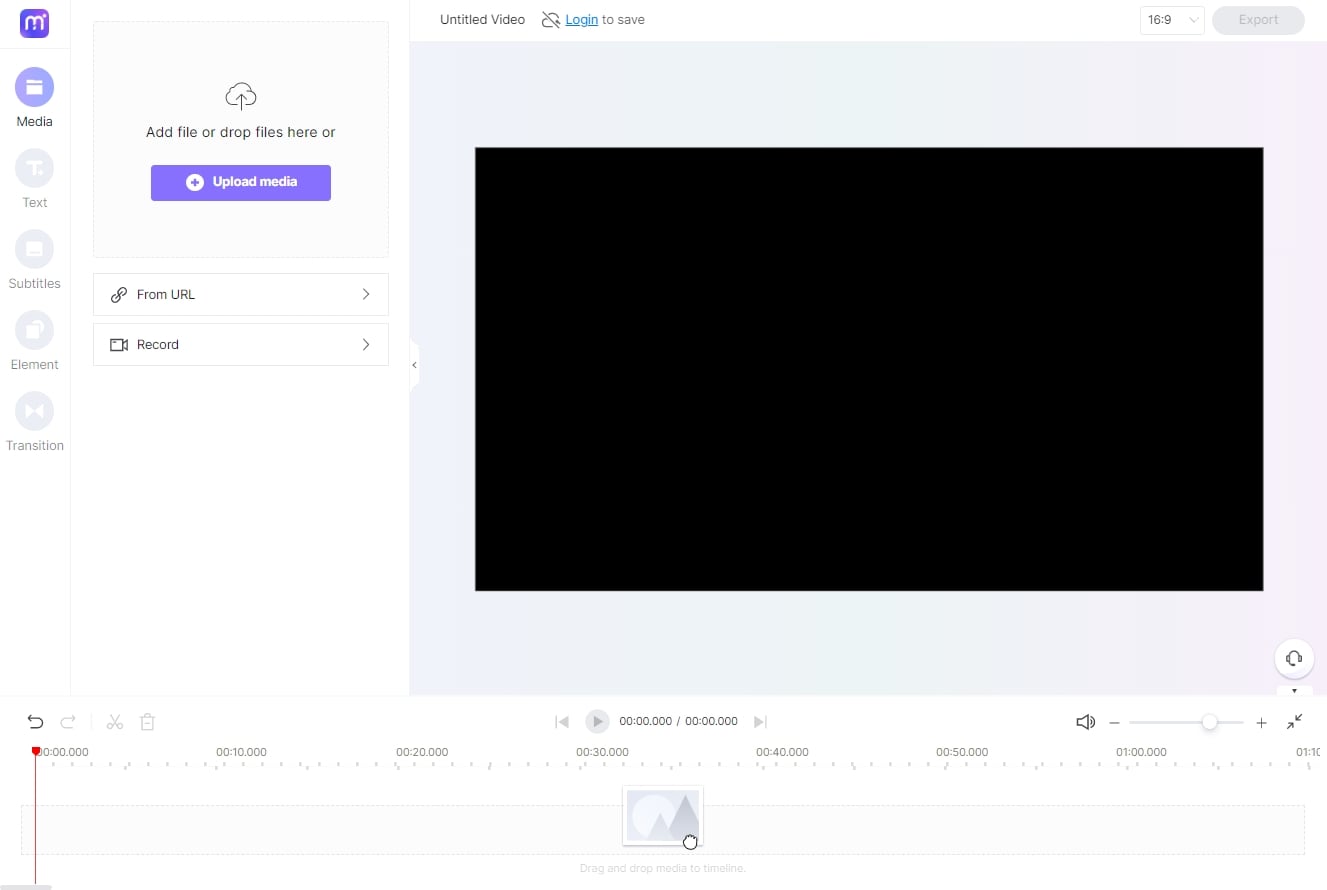Play the video preview

[597, 721]
